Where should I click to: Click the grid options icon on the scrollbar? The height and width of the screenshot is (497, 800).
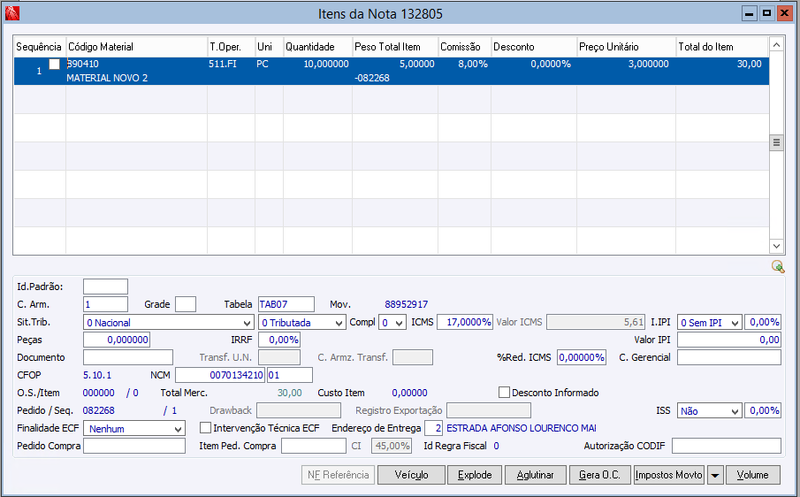(x=775, y=144)
